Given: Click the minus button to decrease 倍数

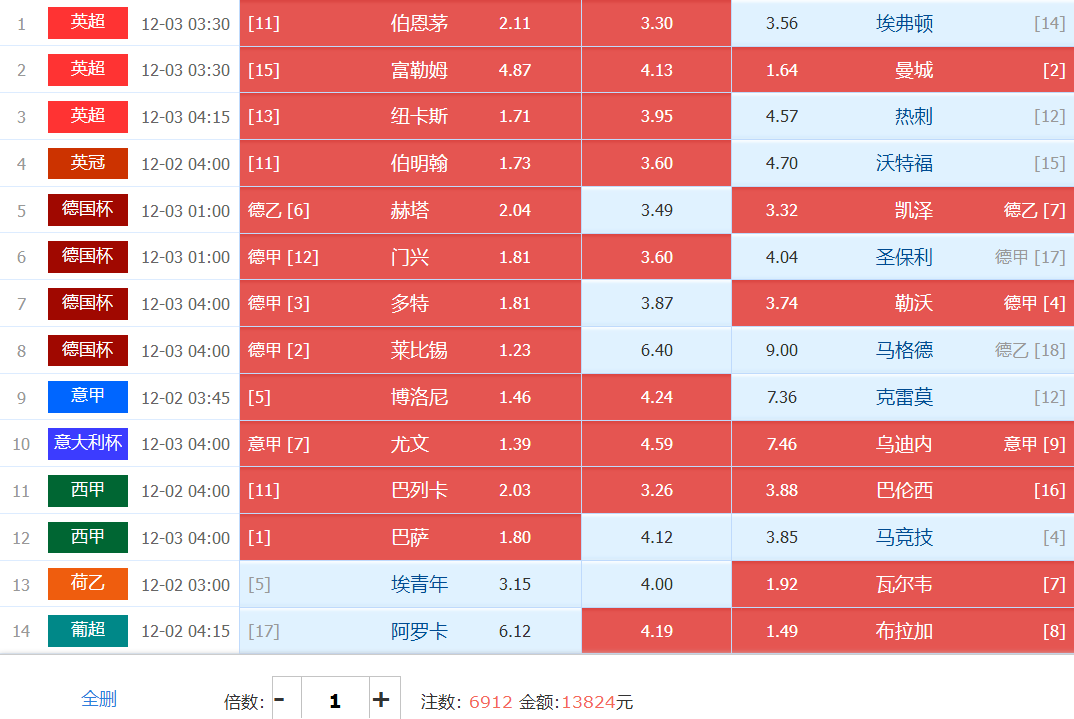Looking at the screenshot, I should (280, 700).
